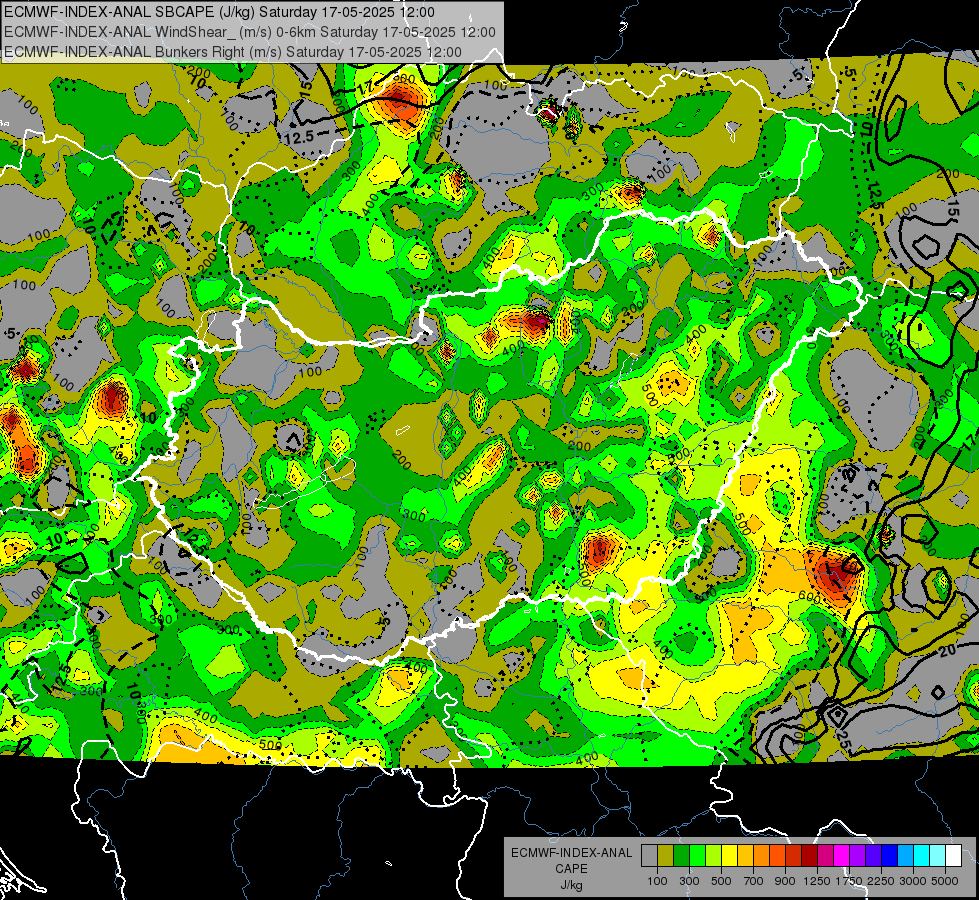Select the pink-magenta swatch after 1250
This screenshot has height=900, width=979.
[825, 856]
